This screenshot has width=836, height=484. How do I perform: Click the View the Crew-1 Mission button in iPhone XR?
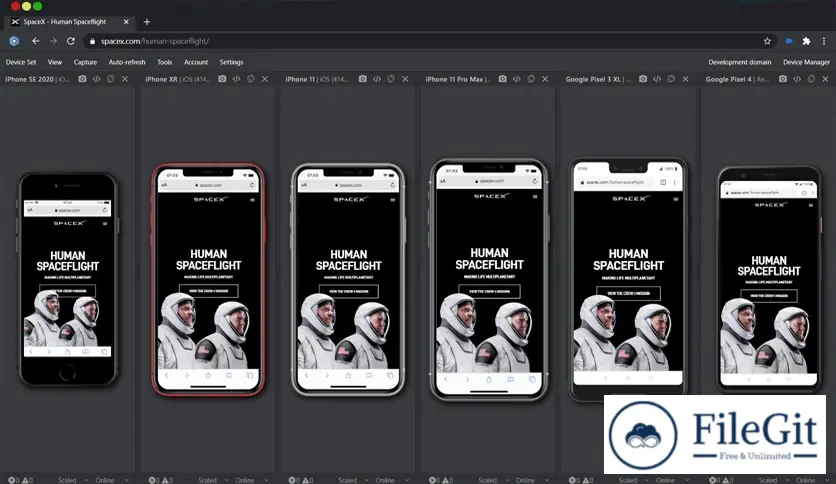point(208,291)
